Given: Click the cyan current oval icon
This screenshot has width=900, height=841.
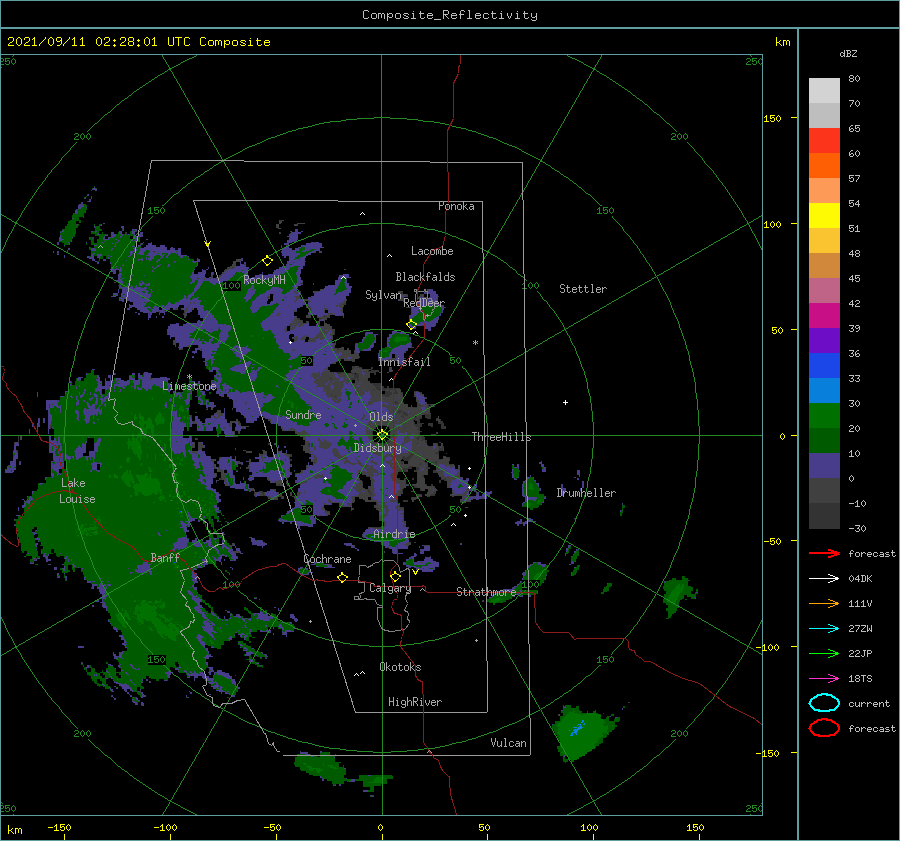Looking at the screenshot, I should pyautogui.click(x=824, y=703).
